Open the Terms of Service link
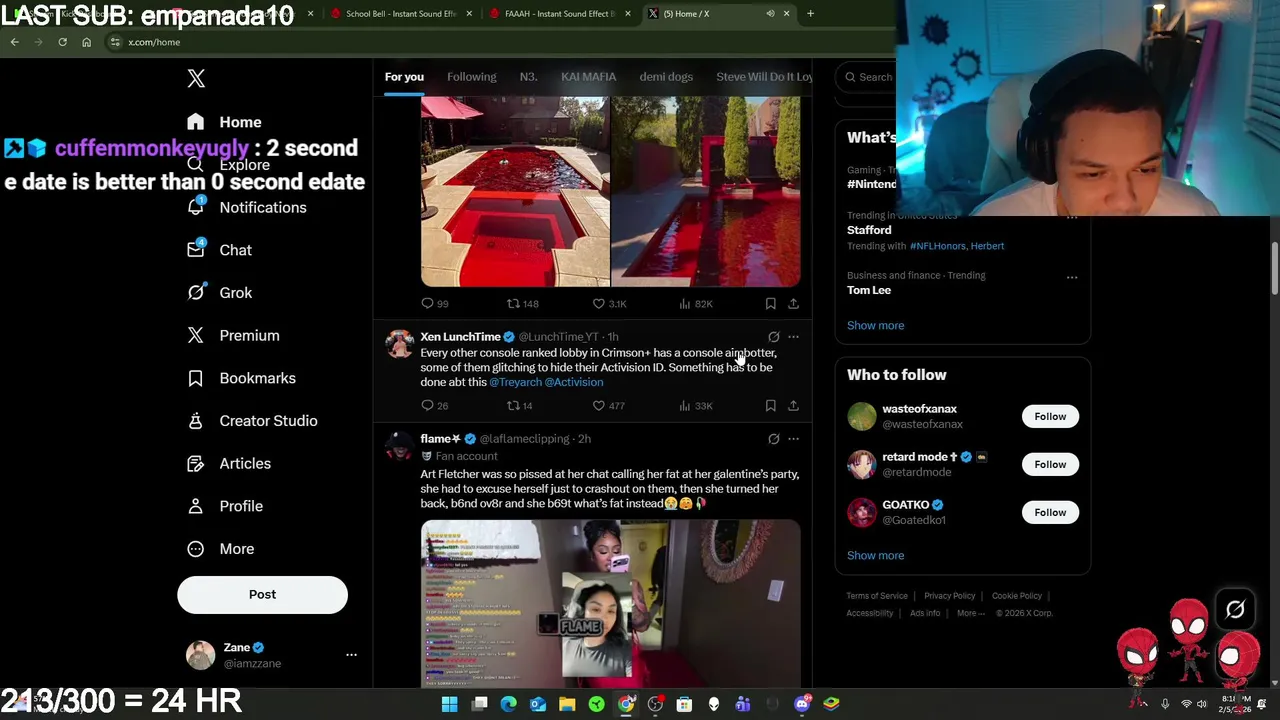This screenshot has width=1280, height=720. 877,596
